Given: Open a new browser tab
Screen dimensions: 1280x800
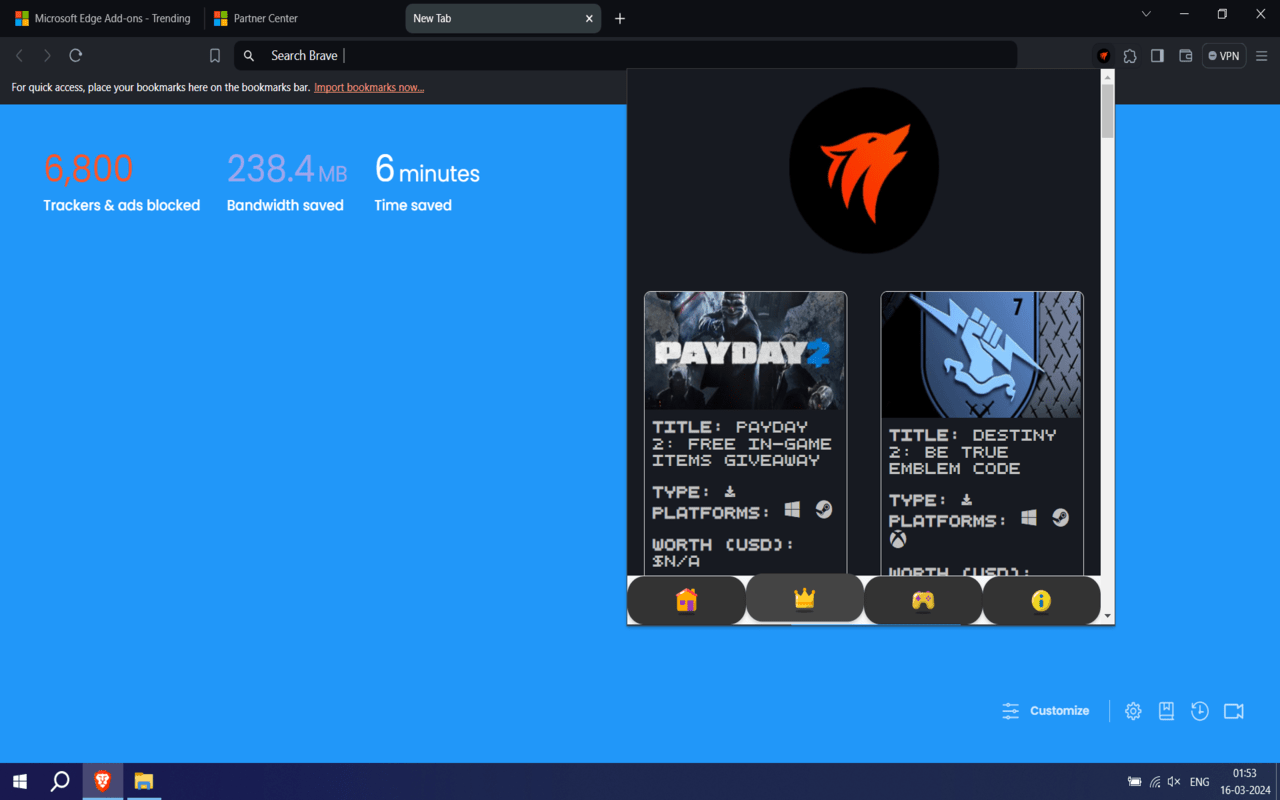Looking at the screenshot, I should (620, 18).
